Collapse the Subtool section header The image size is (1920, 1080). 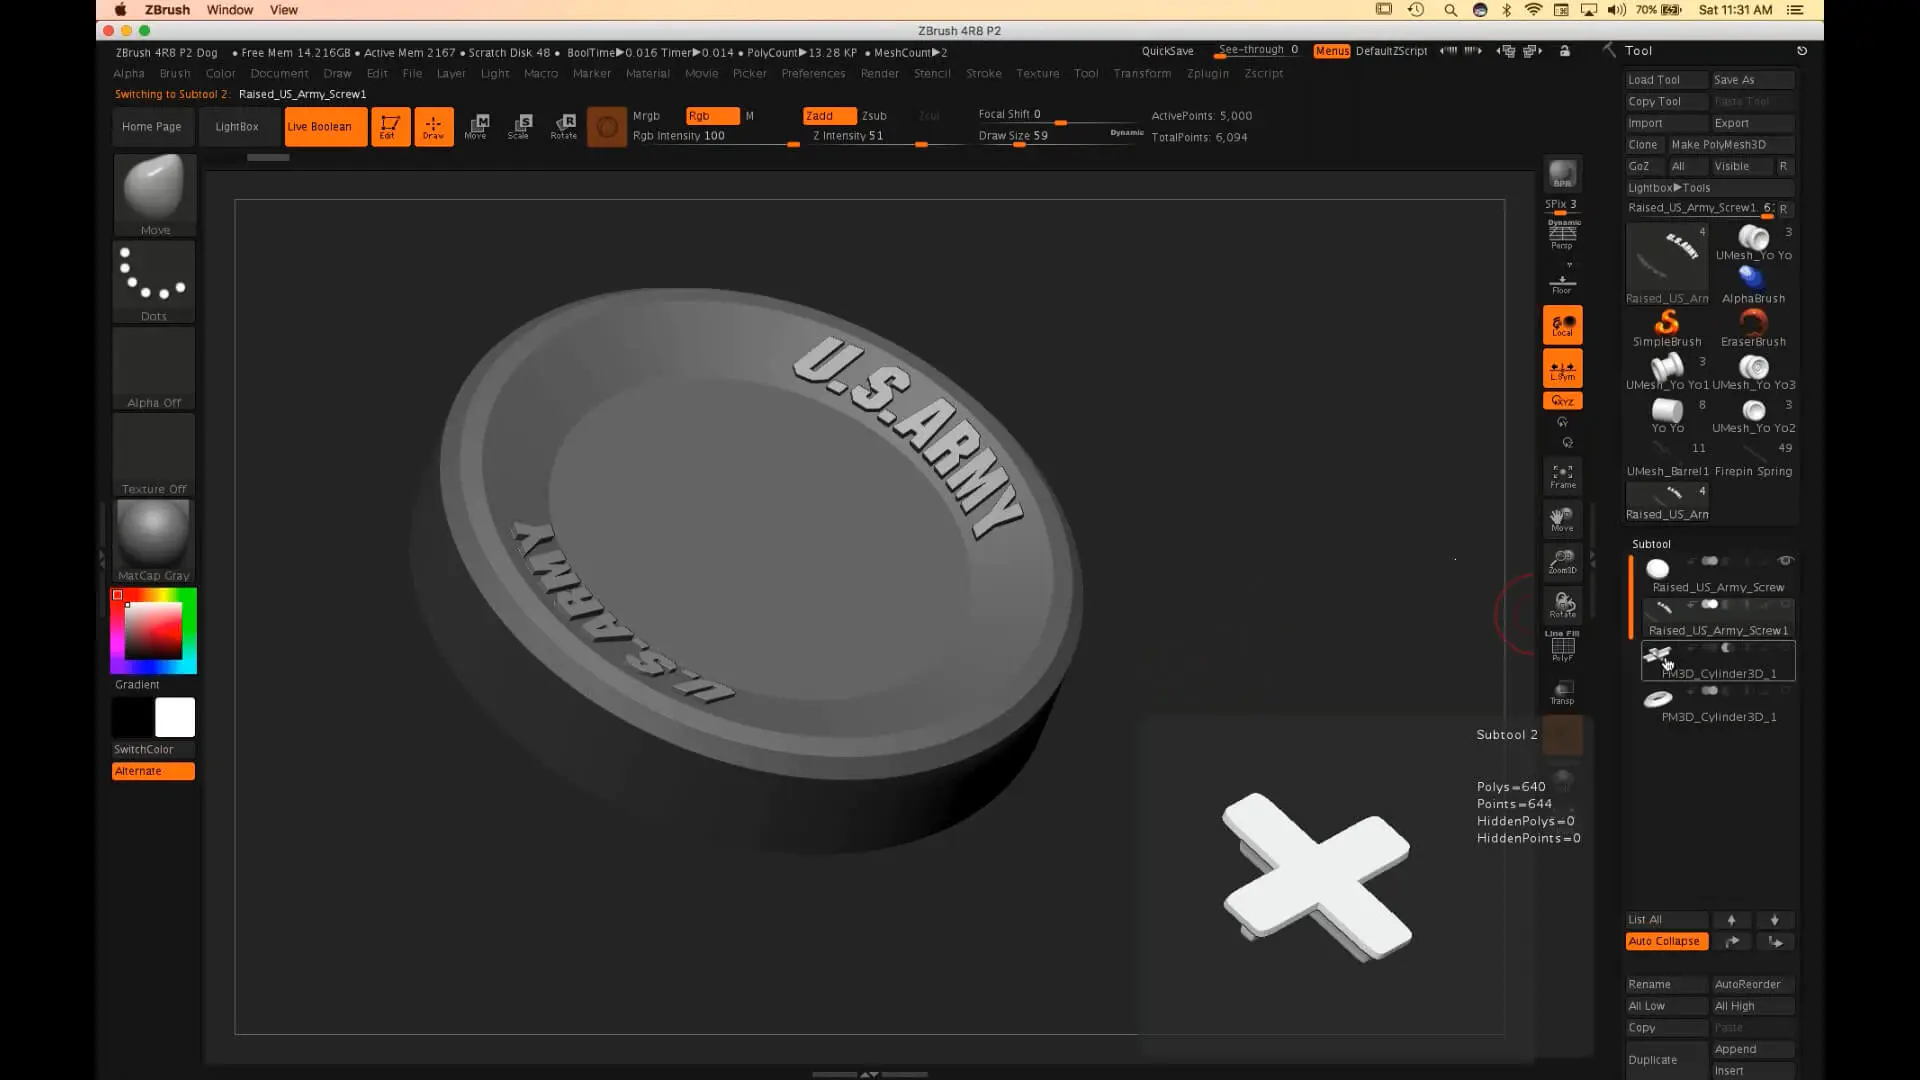click(1651, 544)
